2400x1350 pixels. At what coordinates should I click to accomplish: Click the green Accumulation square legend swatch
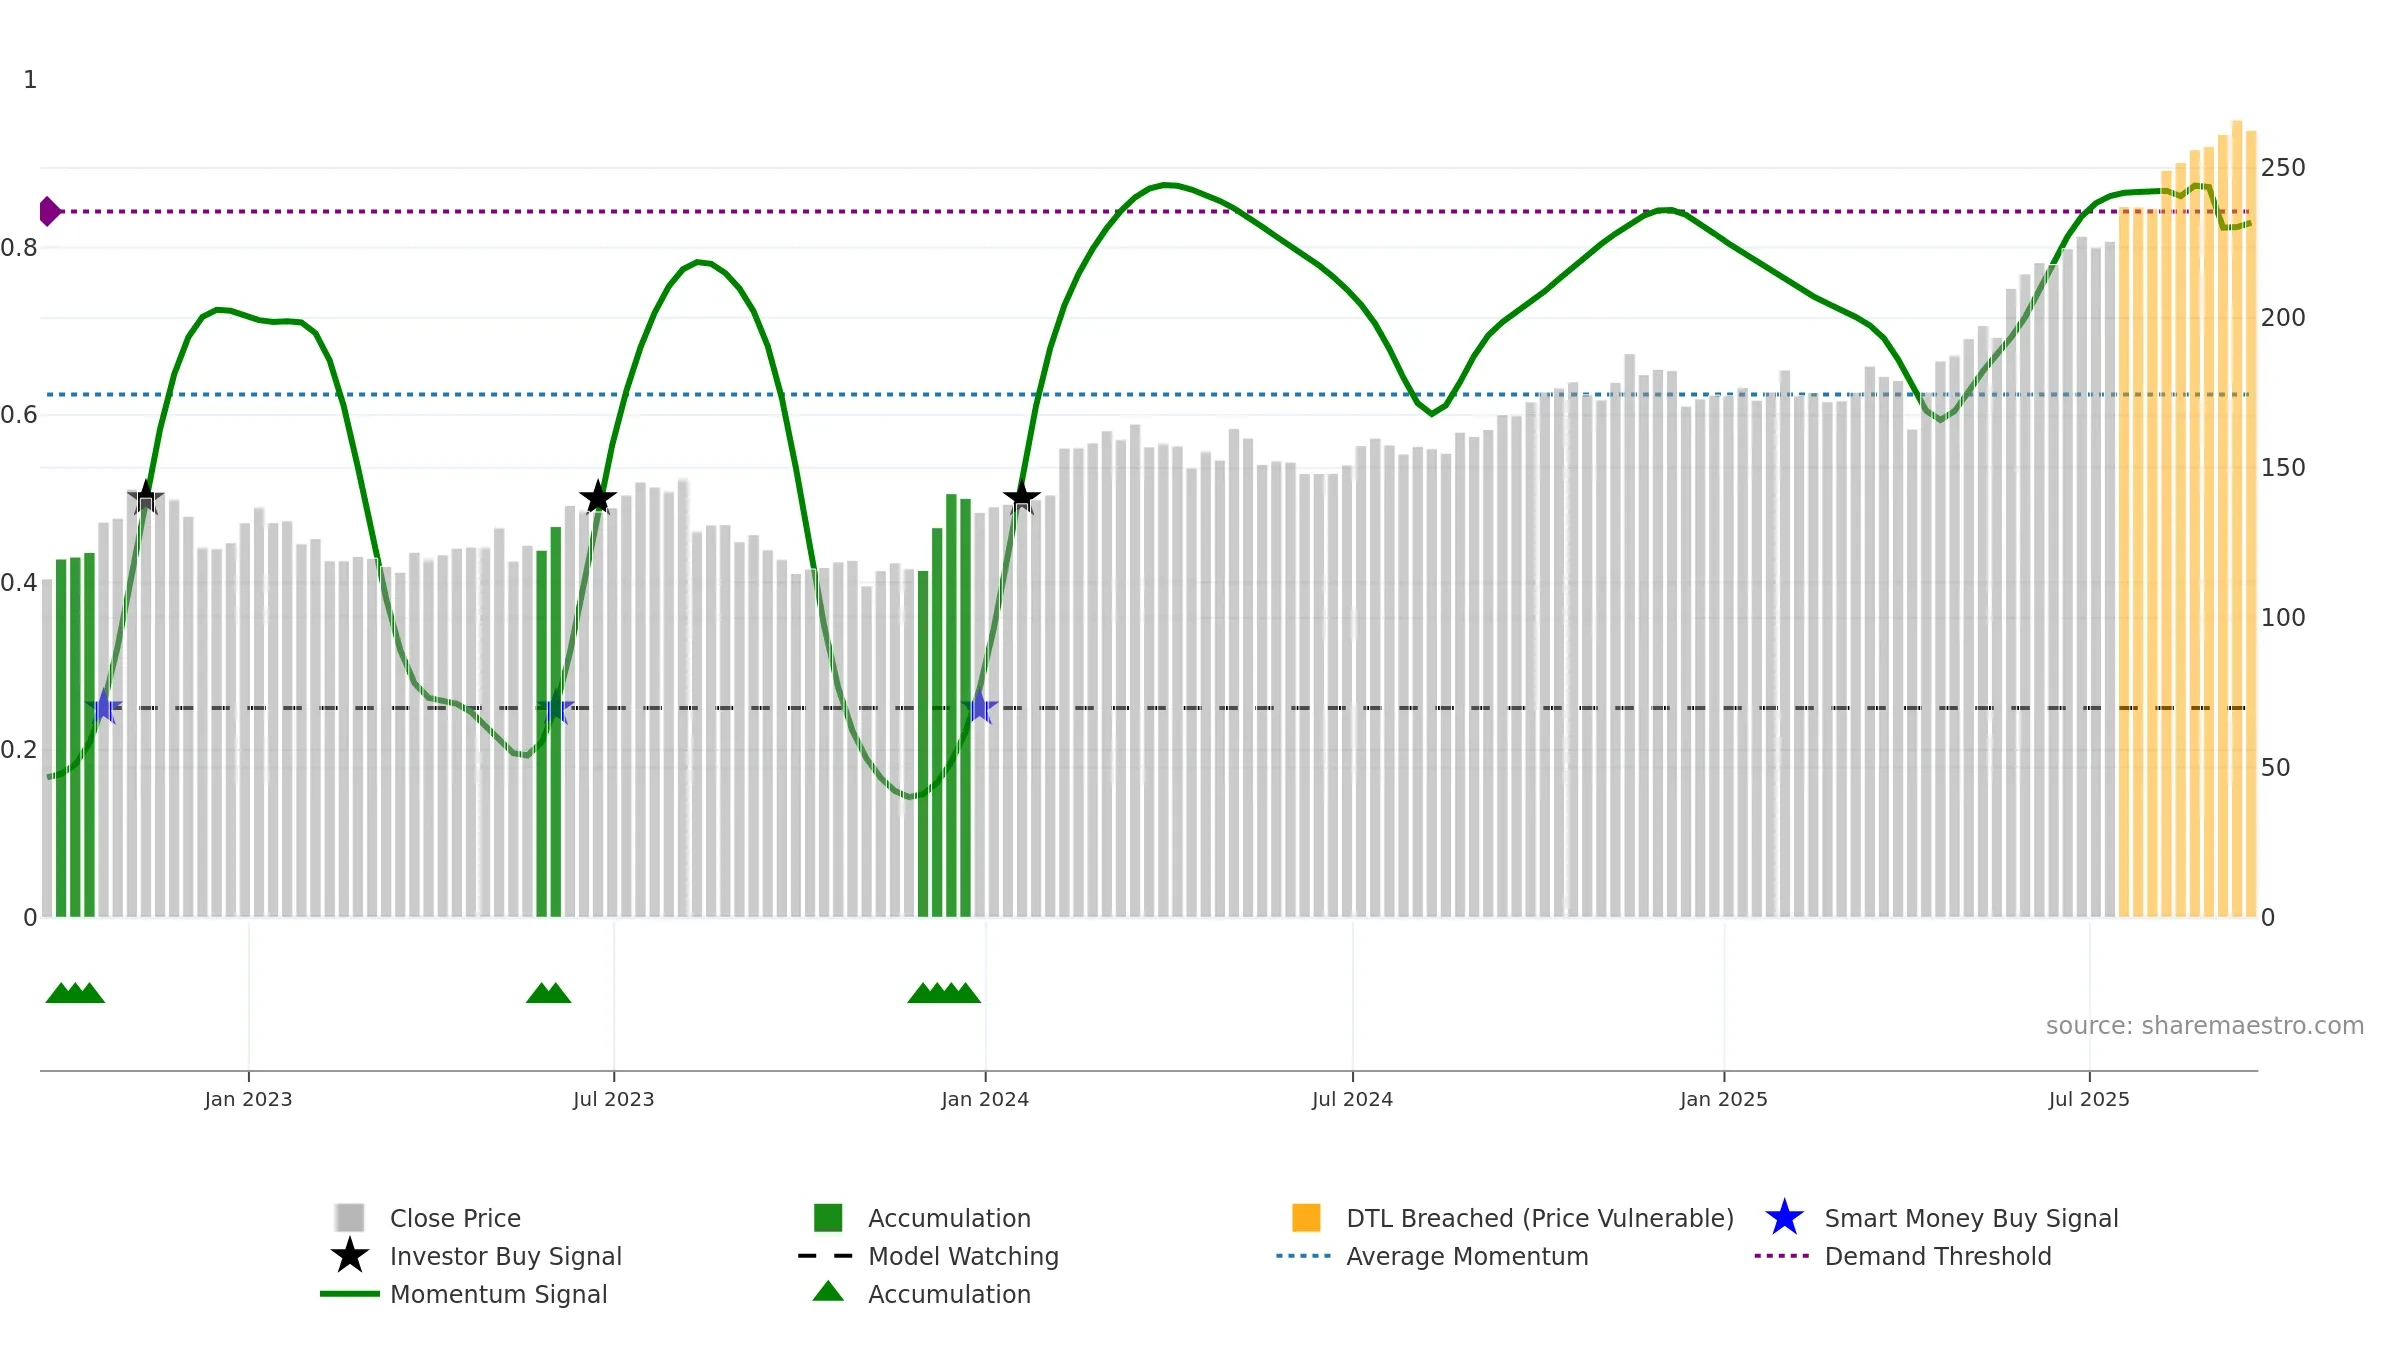click(x=828, y=1218)
